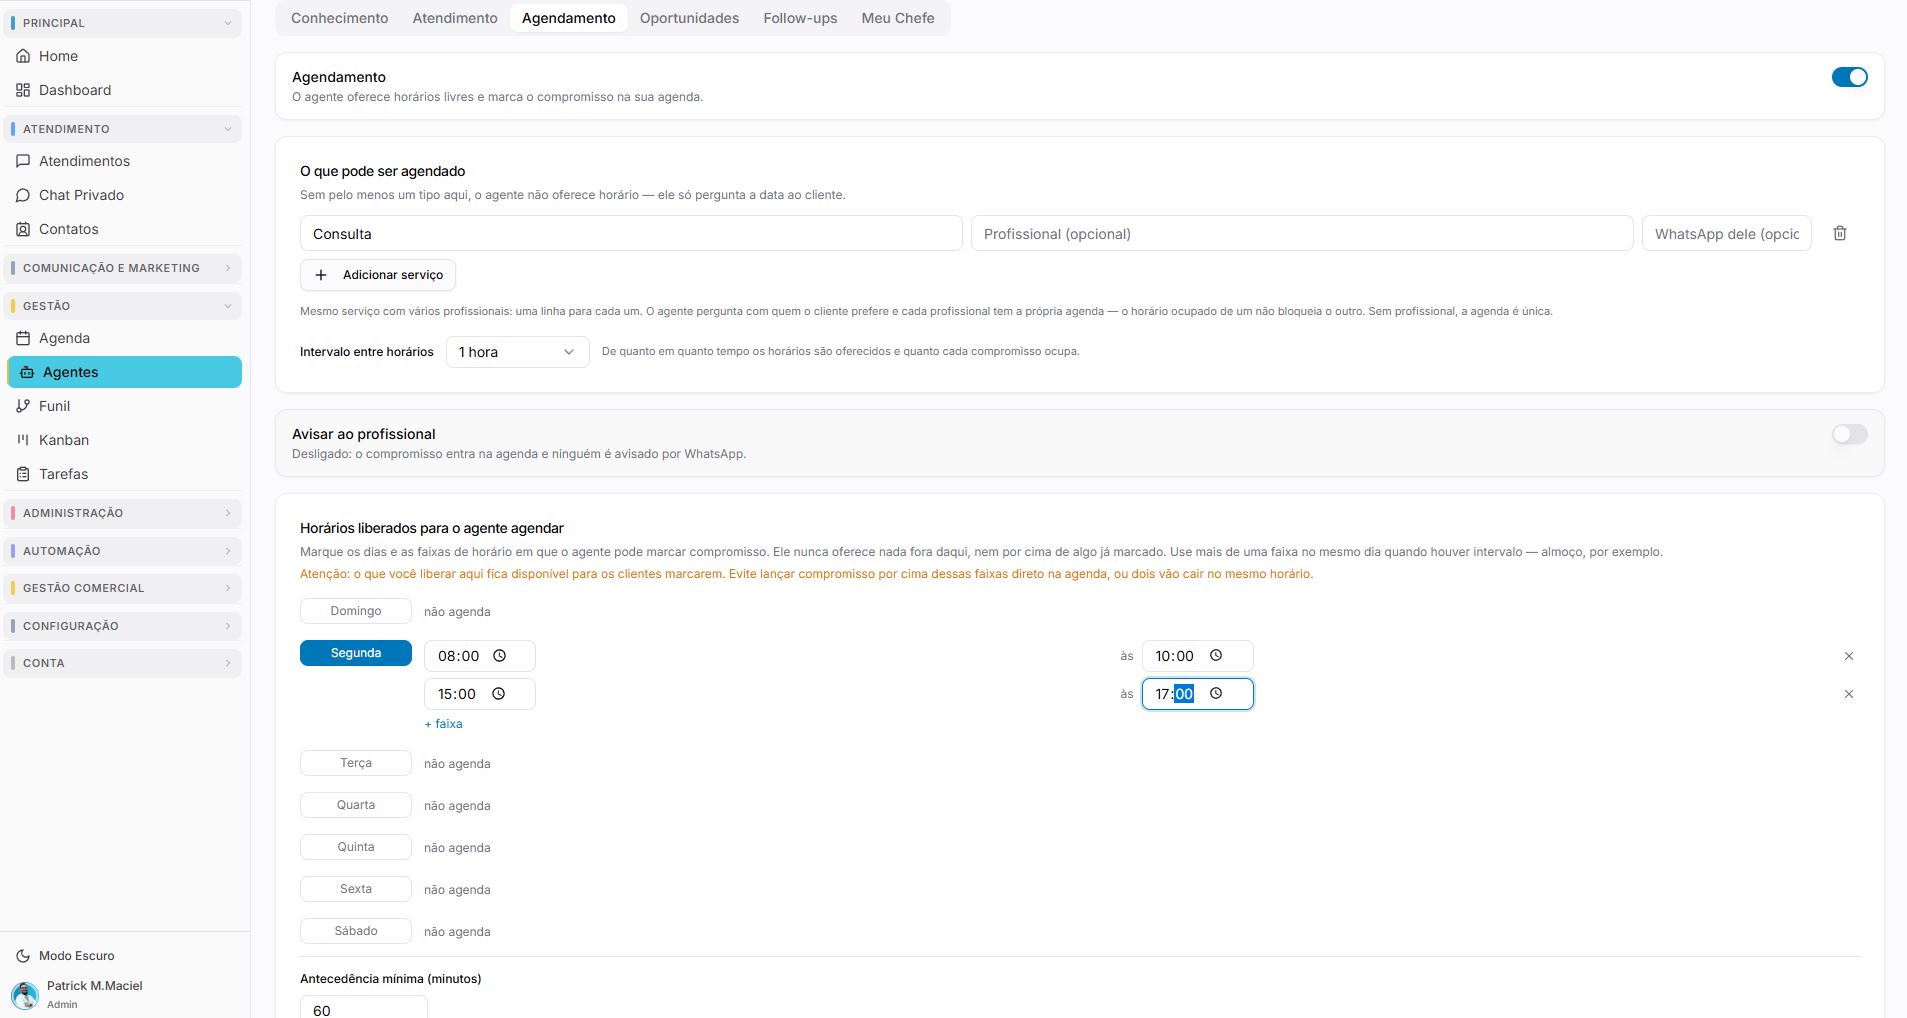Click the Contatos icon
This screenshot has height=1018, width=1907.
[23, 229]
